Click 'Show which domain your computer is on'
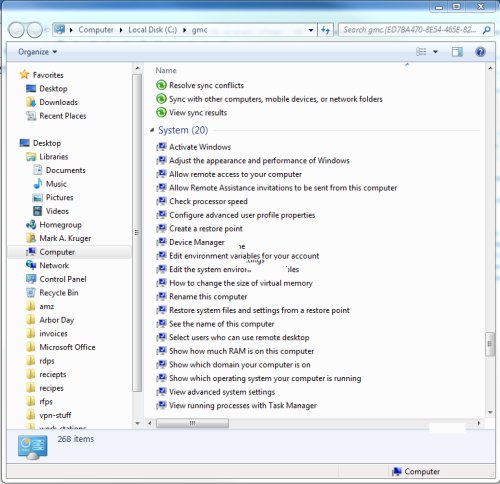Viewport: 500px width, 484px height. click(x=240, y=365)
